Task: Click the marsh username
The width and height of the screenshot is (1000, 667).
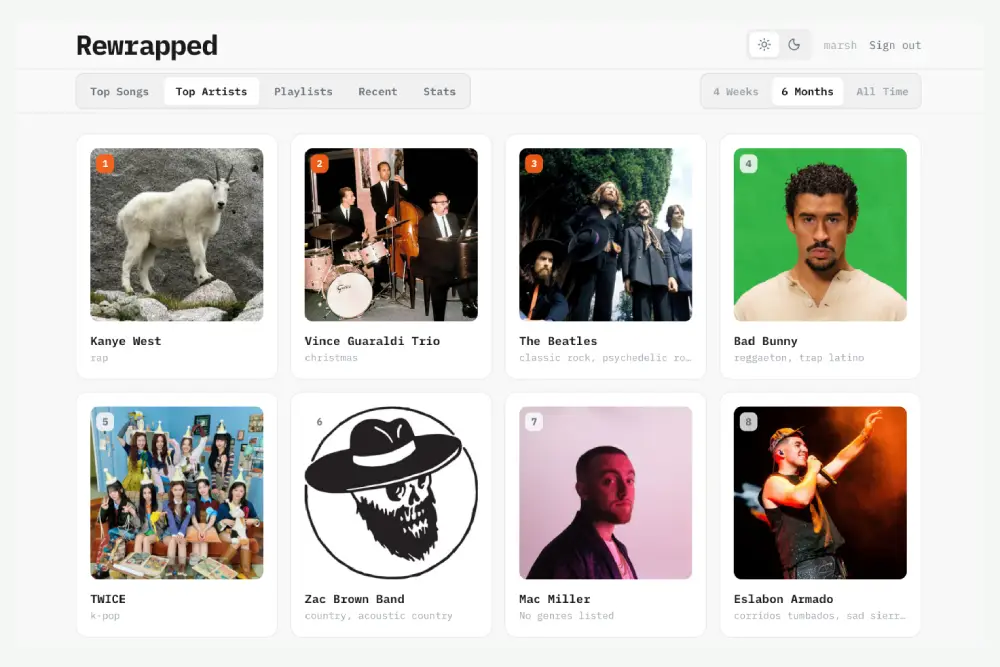Action: coord(840,45)
